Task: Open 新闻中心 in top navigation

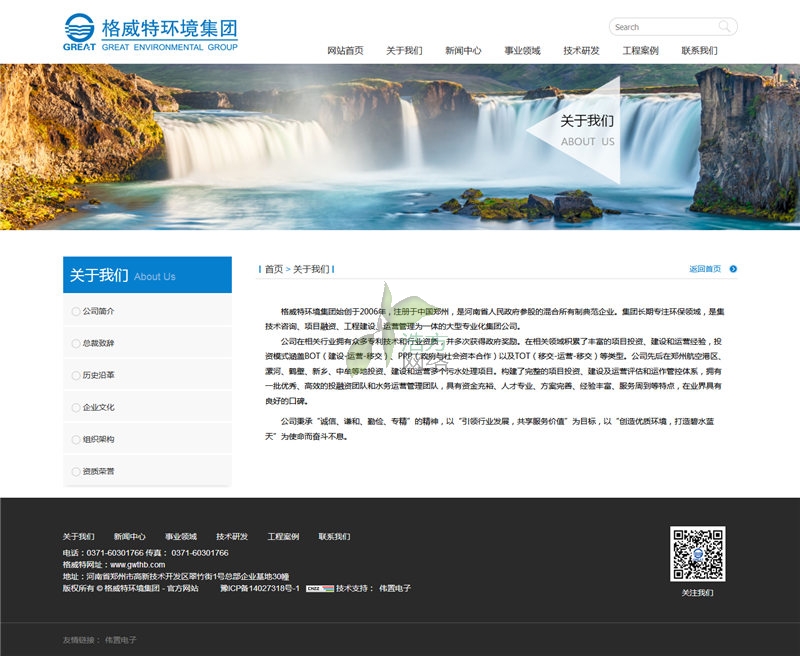Action: click(463, 50)
